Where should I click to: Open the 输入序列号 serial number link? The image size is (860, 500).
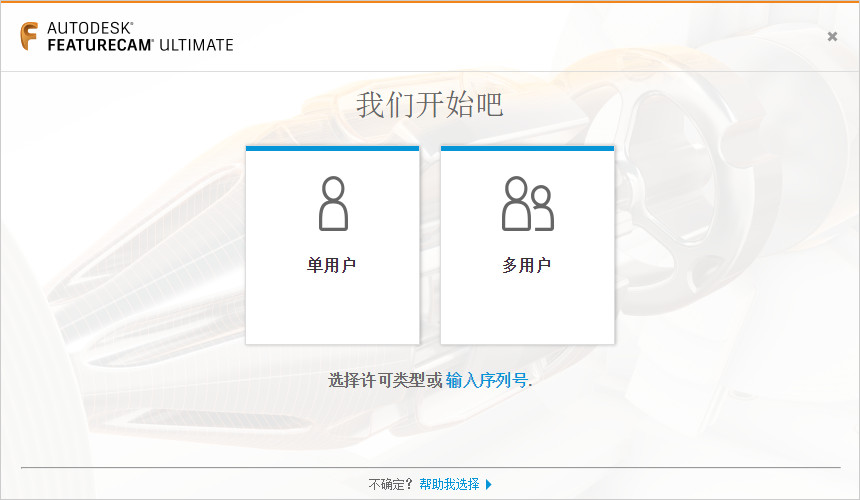pyautogui.click(x=486, y=380)
